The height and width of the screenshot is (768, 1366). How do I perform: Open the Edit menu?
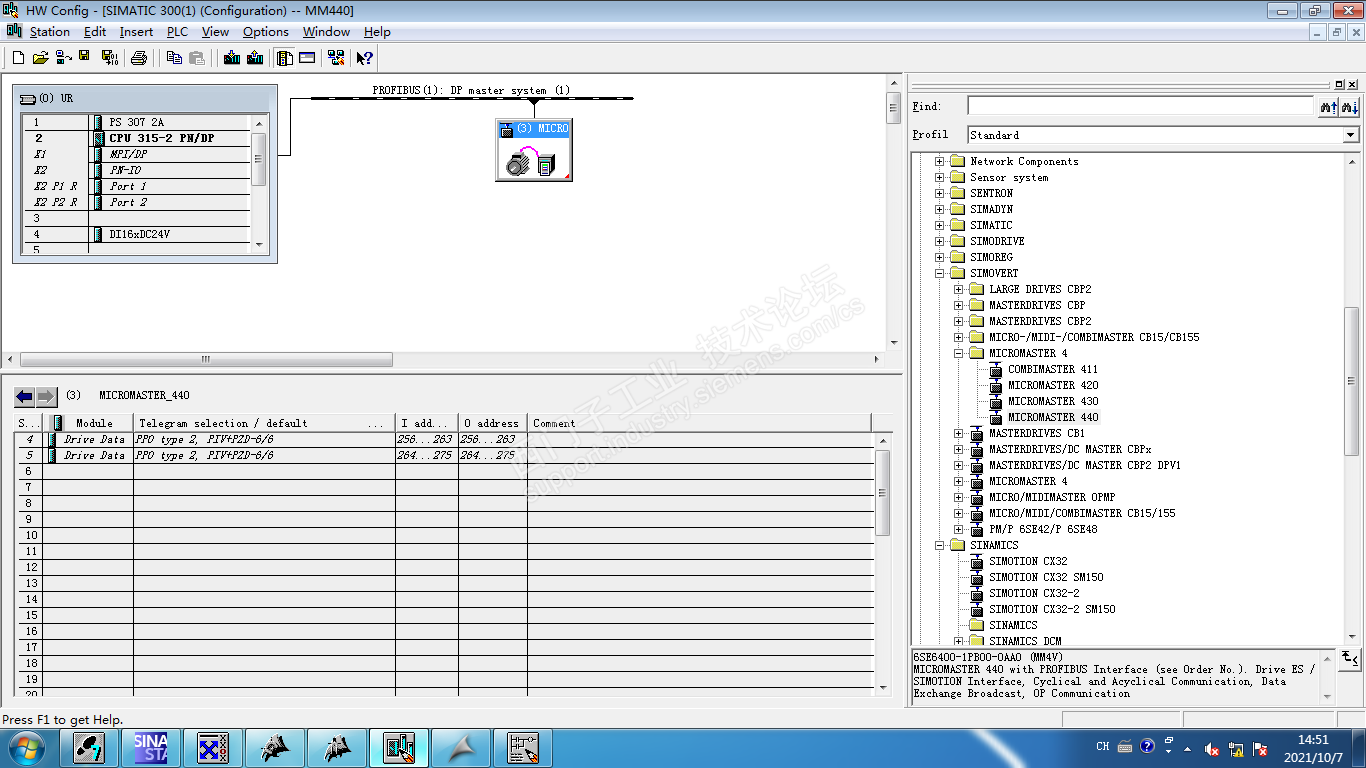95,32
